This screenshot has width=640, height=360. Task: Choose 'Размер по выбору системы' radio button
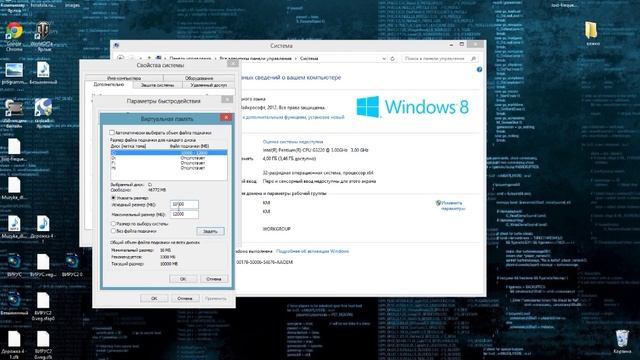tap(113, 224)
